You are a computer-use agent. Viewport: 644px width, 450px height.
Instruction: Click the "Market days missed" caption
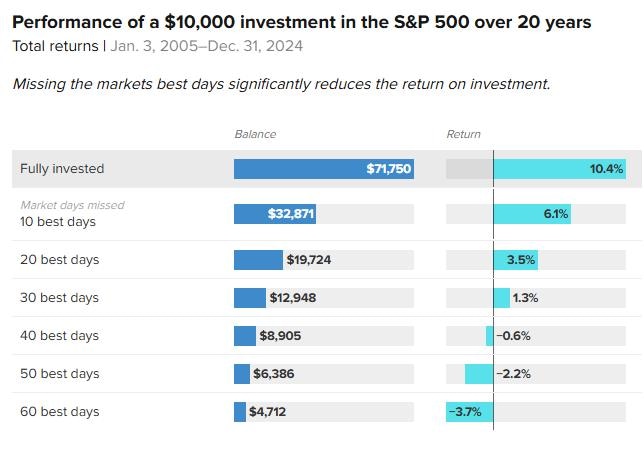coord(72,205)
